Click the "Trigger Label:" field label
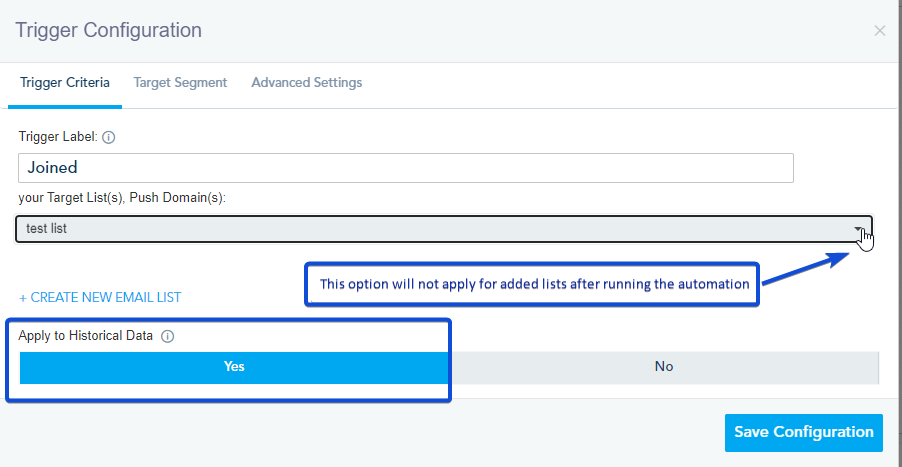902x467 pixels. coord(58,137)
